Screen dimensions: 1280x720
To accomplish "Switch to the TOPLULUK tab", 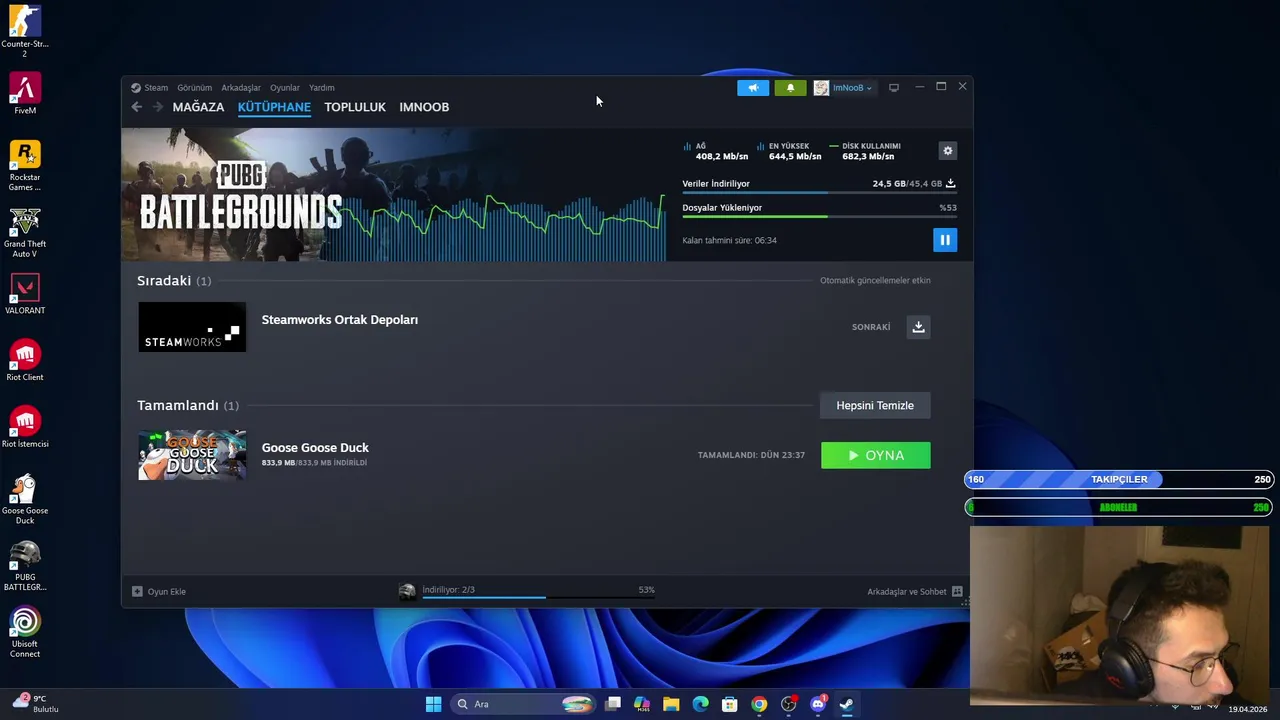I will (355, 107).
